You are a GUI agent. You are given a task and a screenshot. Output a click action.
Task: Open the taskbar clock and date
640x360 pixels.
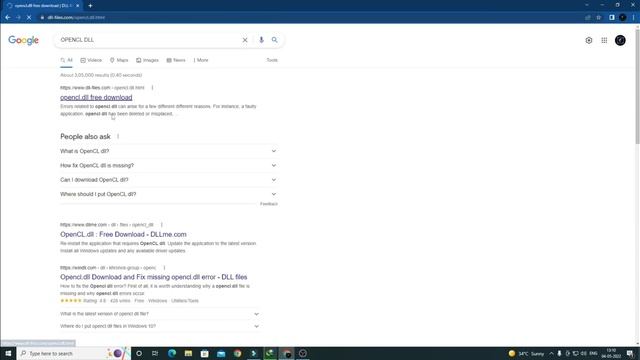click(611, 353)
